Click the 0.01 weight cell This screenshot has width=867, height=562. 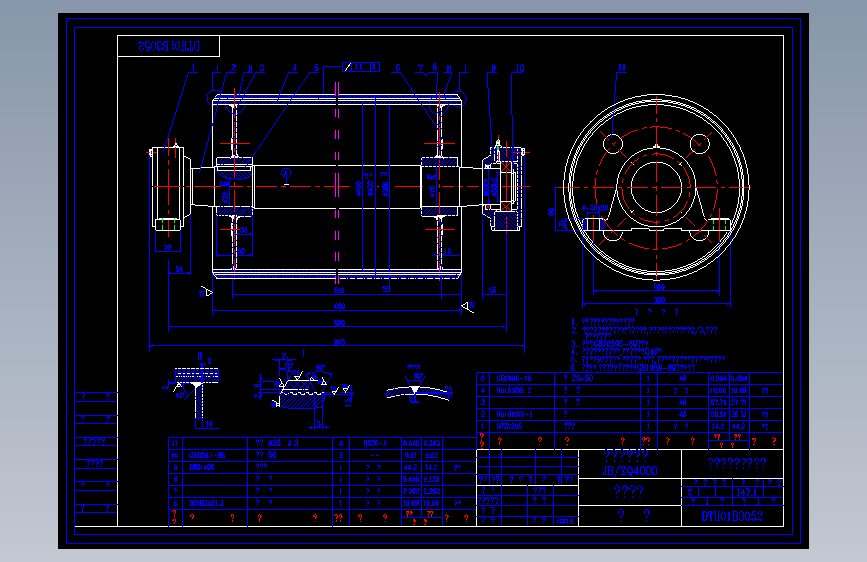(x=411, y=455)
